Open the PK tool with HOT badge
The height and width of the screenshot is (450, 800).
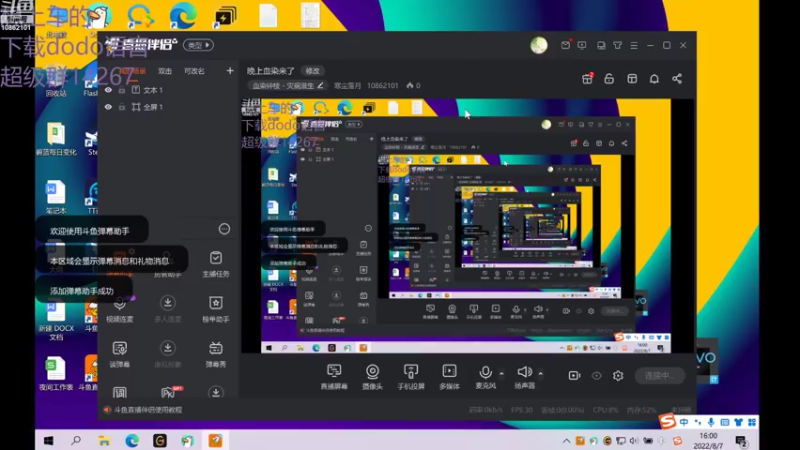[x=169, y=392]
